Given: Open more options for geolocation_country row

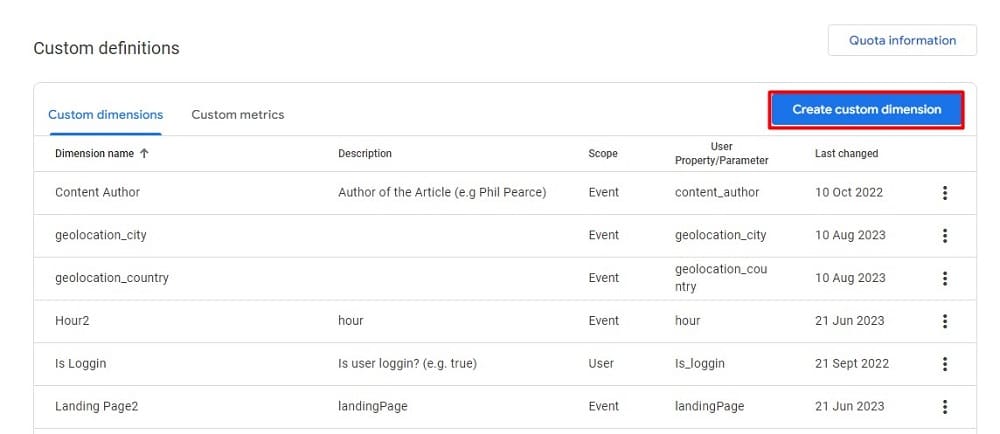Looking at the screenshot, I should coord(944,278).
